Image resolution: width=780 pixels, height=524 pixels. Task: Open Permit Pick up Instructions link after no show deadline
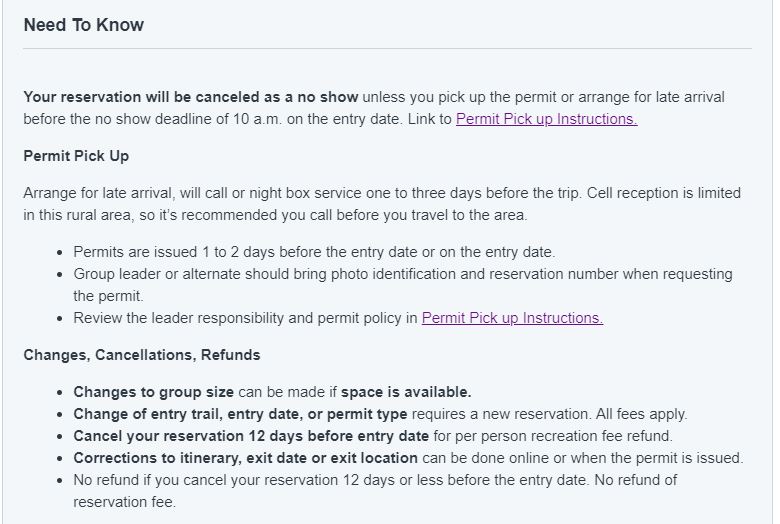[x=547, y=119]
